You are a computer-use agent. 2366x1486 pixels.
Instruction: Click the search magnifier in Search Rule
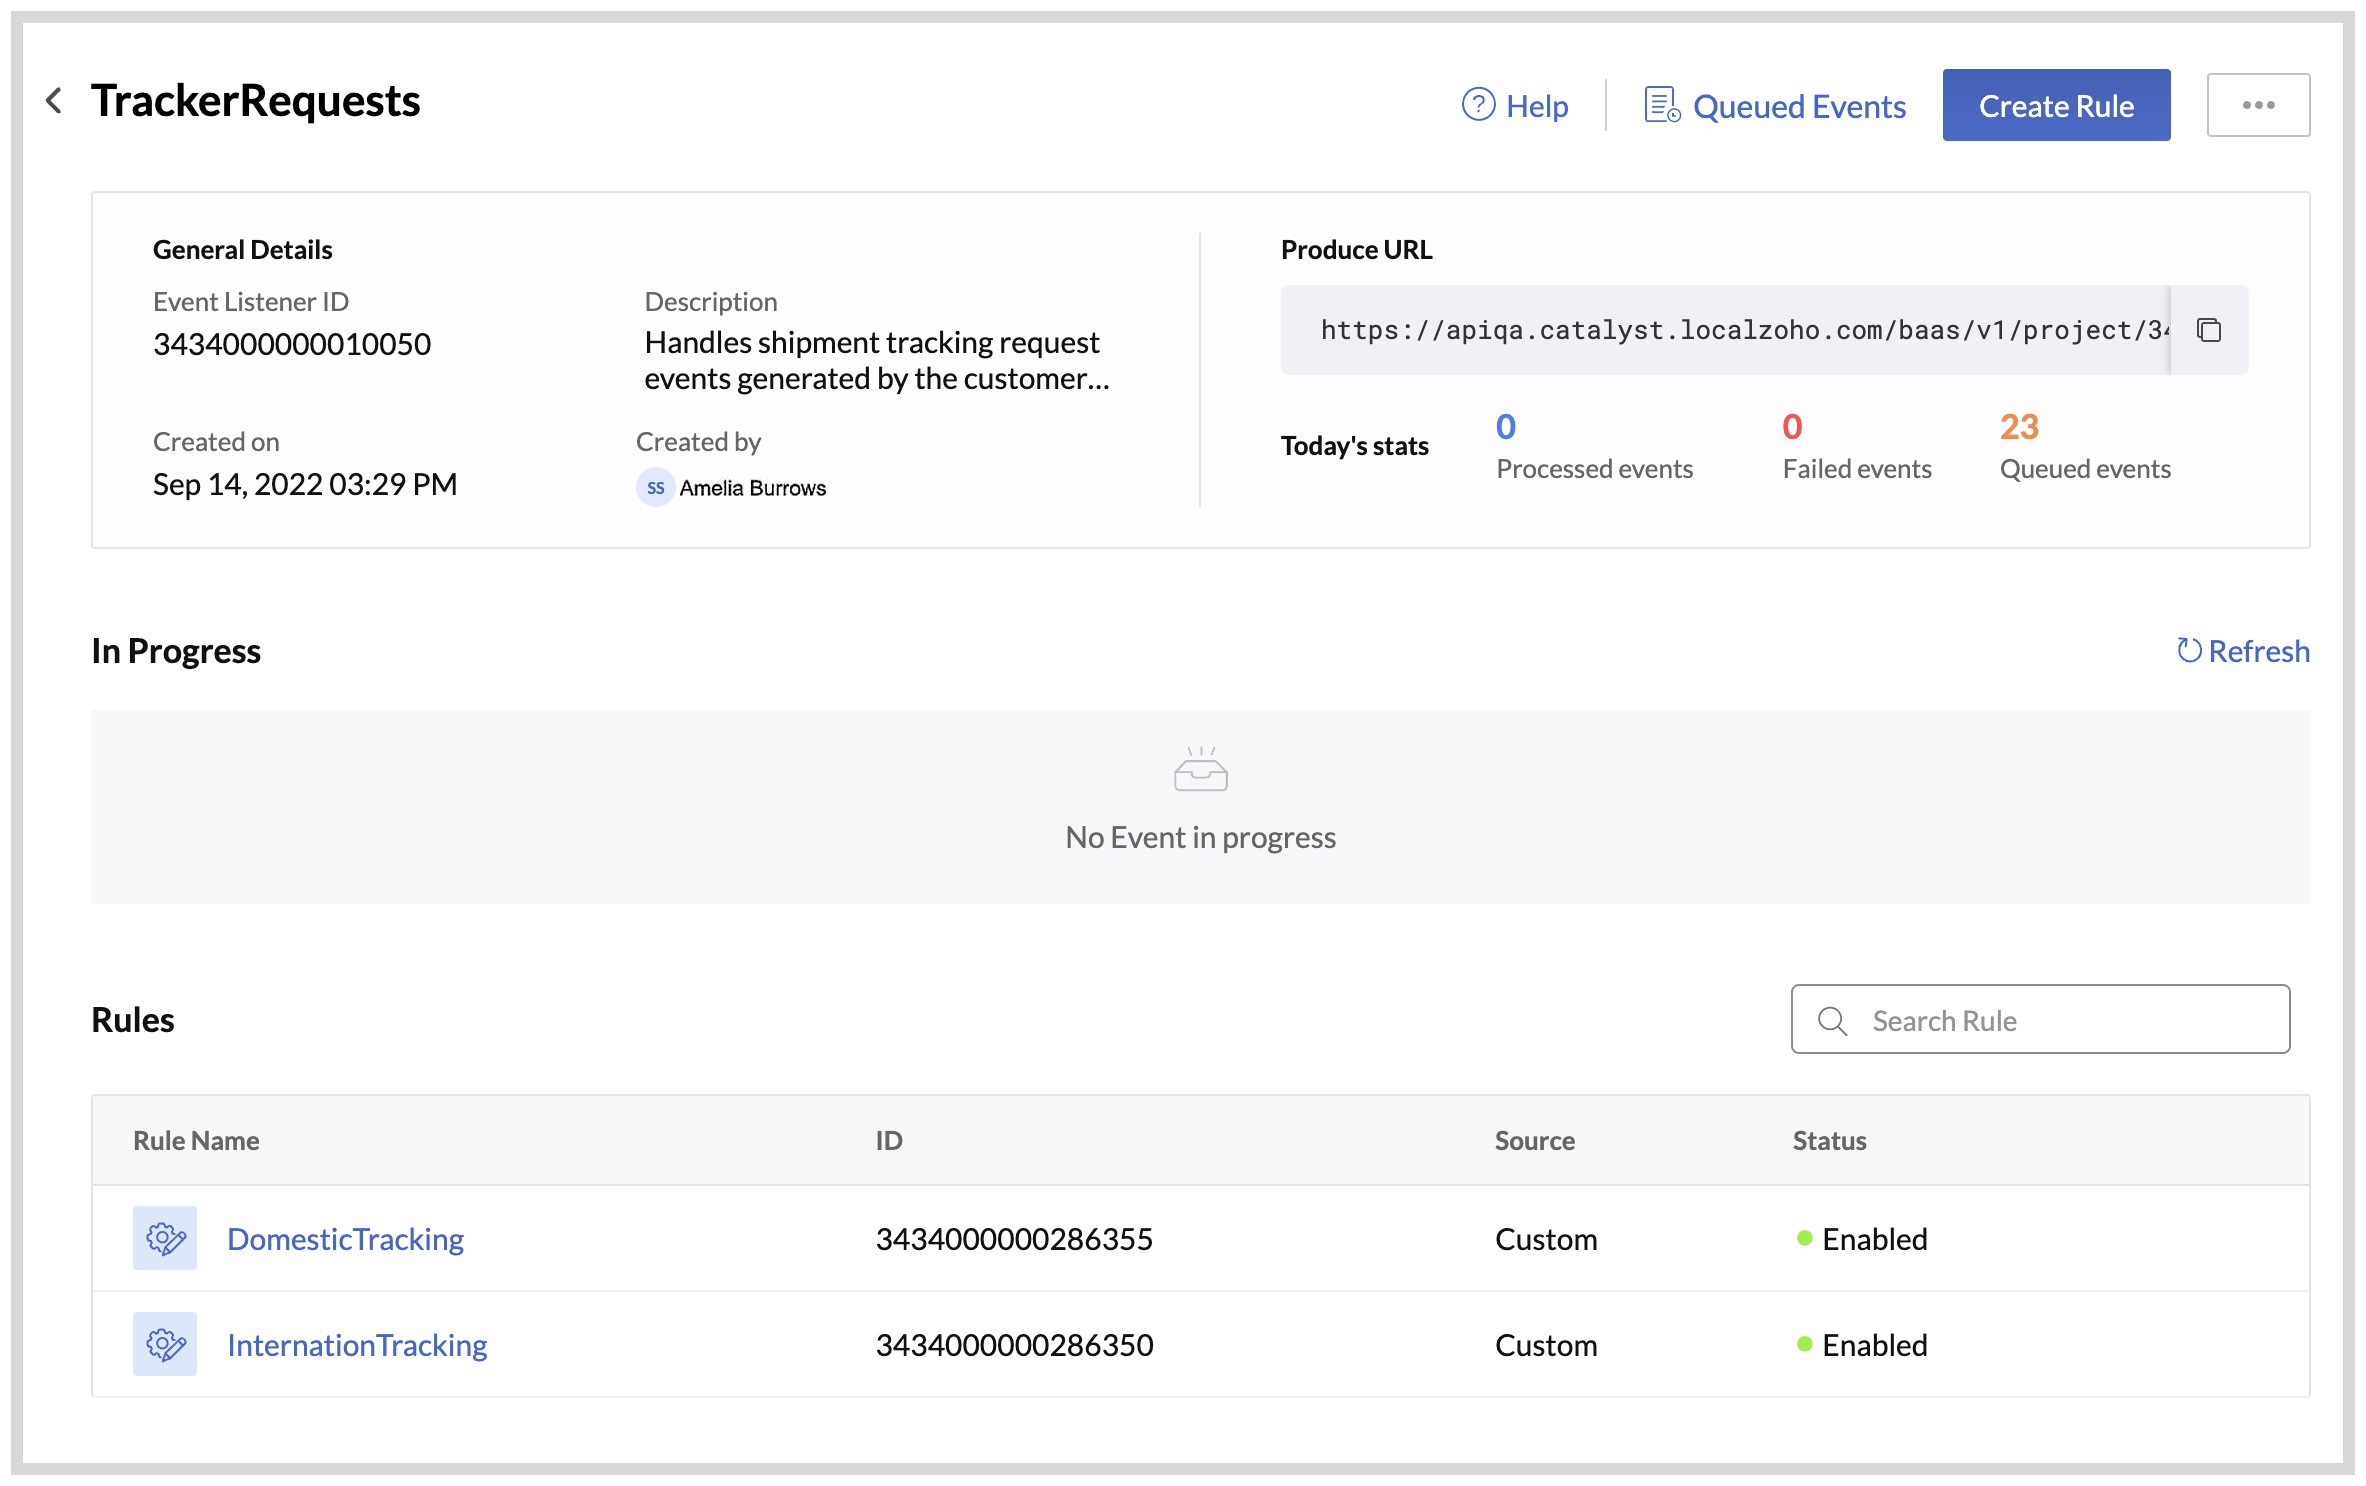[1832, 1020]
